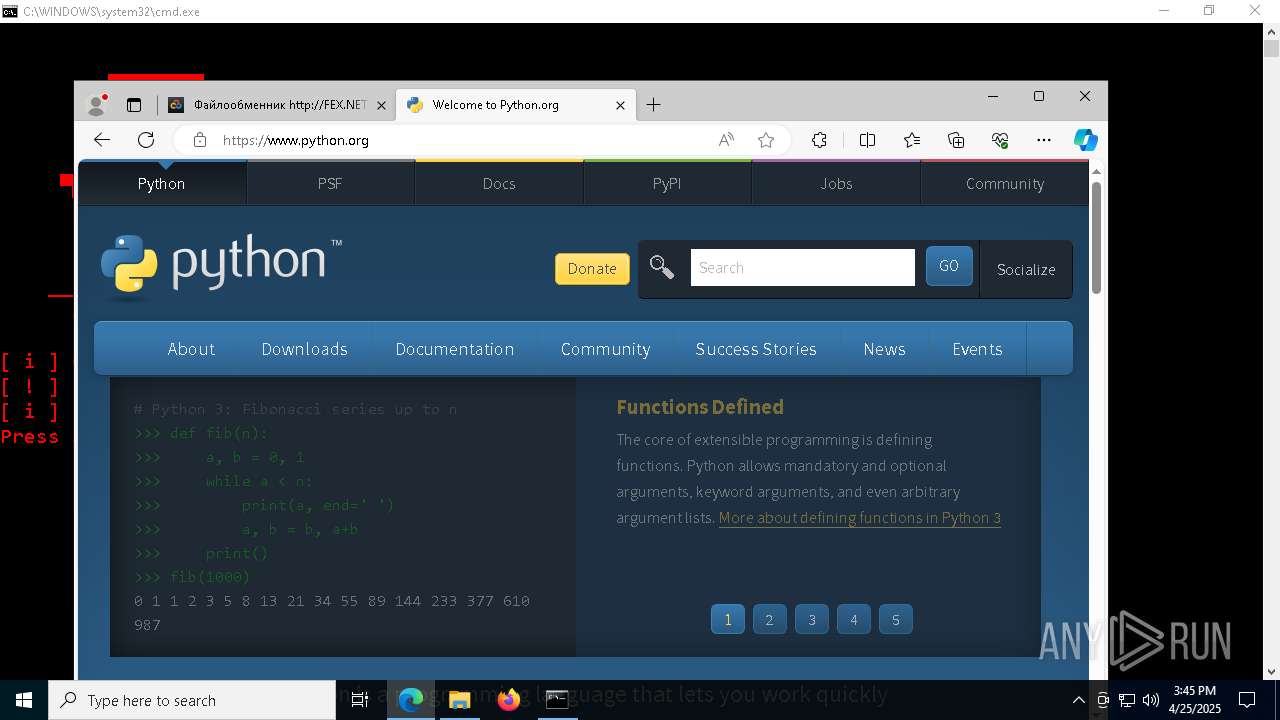This screenshot has width=1280, height=720.
Task: Open Read aloud icon in address bar
Action: coord(726,140)
